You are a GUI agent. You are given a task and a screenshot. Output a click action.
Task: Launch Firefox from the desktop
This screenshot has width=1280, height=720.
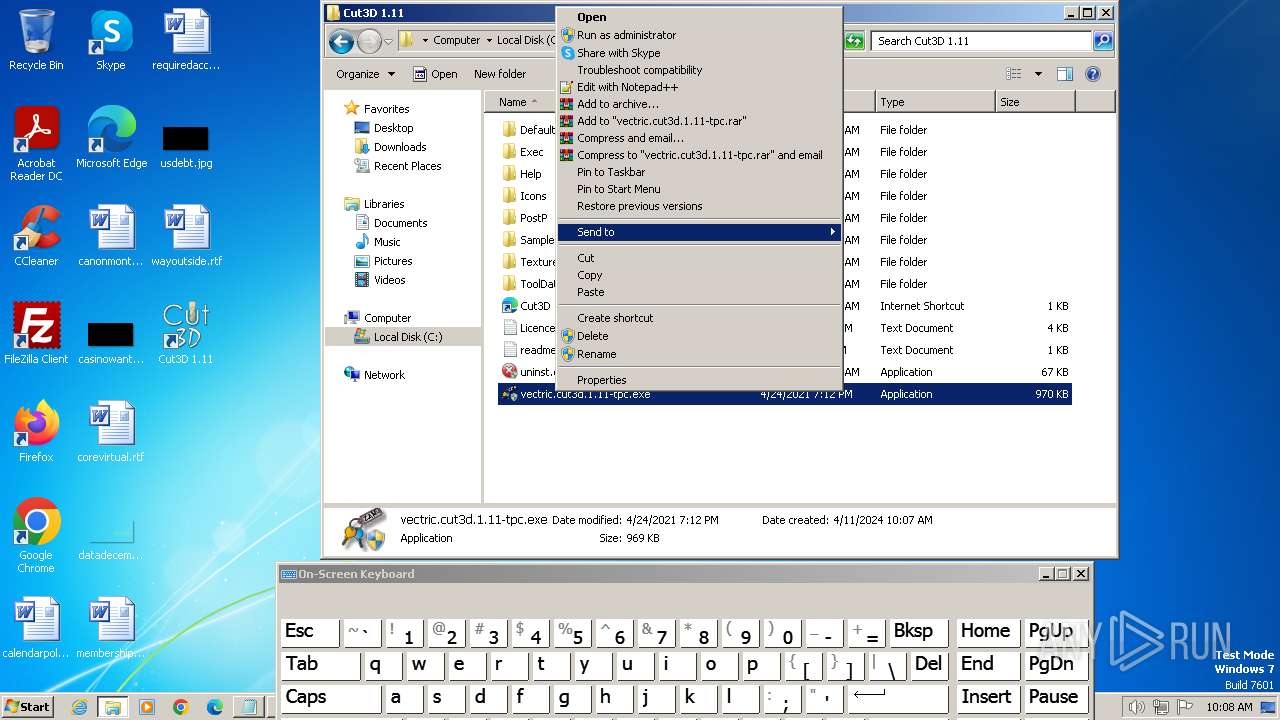(36, 432)
